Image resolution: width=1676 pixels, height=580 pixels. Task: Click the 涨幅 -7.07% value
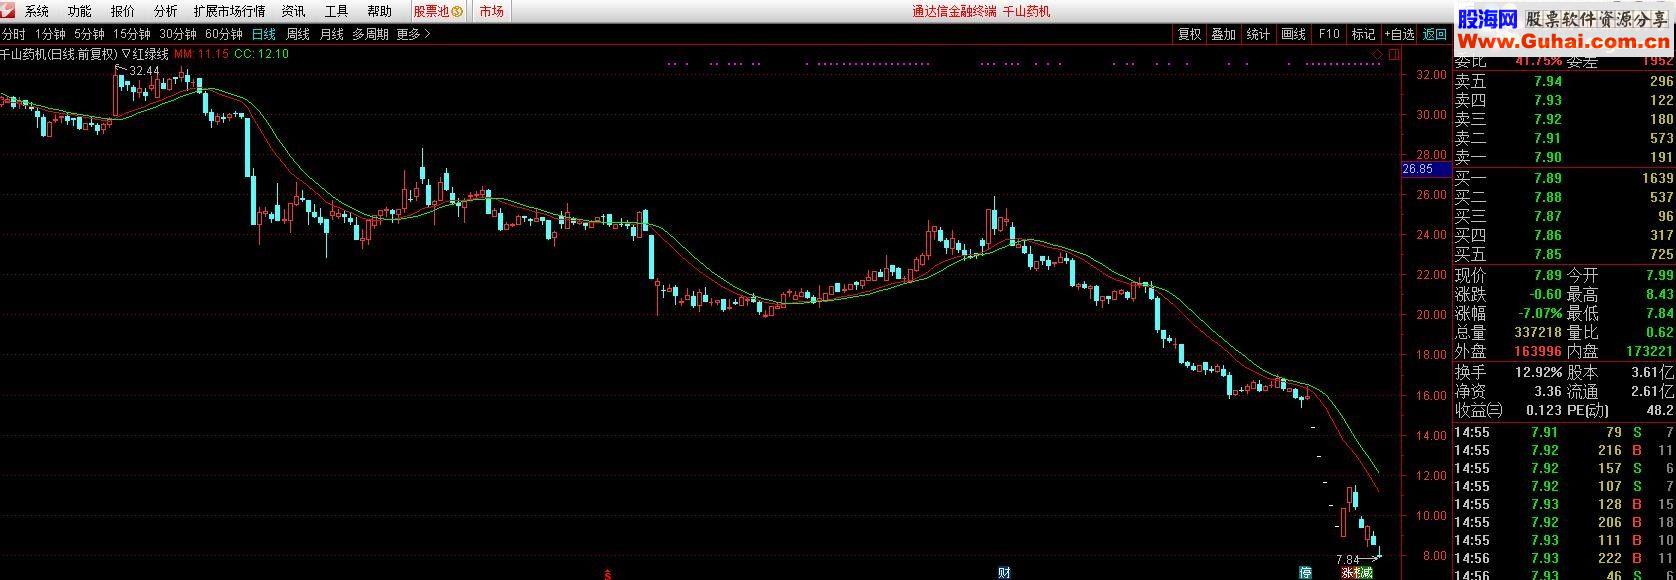(x=1540, y=314)
